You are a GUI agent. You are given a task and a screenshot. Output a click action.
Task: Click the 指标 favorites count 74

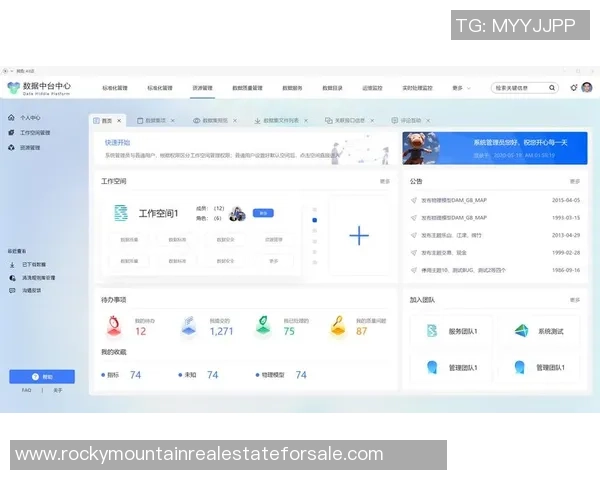[135, 375]
